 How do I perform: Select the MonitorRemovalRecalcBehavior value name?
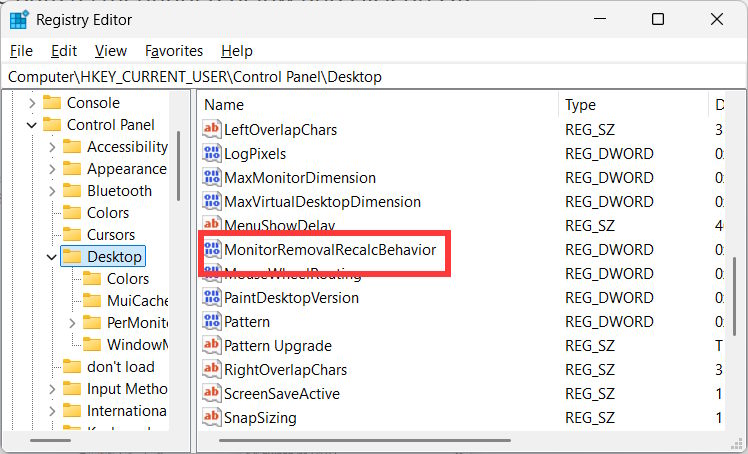330,249
